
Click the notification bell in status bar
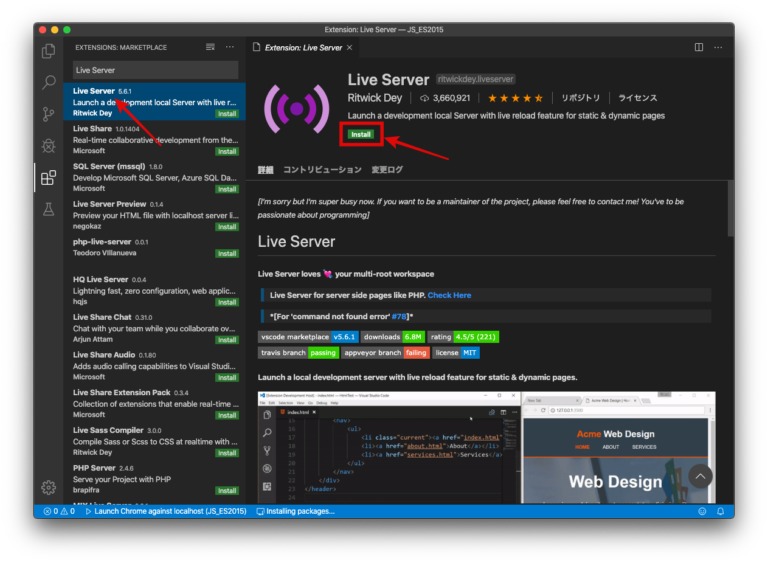(719, 511)
